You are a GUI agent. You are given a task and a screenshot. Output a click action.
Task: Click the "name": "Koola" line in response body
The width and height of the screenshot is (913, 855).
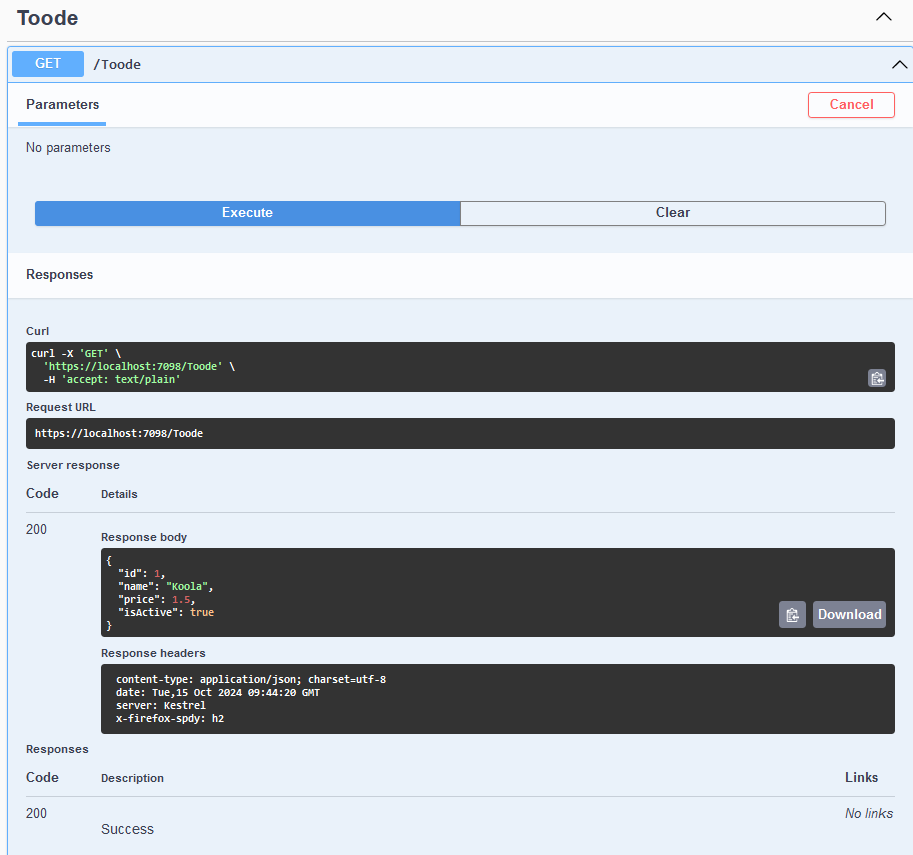(165, 587)
